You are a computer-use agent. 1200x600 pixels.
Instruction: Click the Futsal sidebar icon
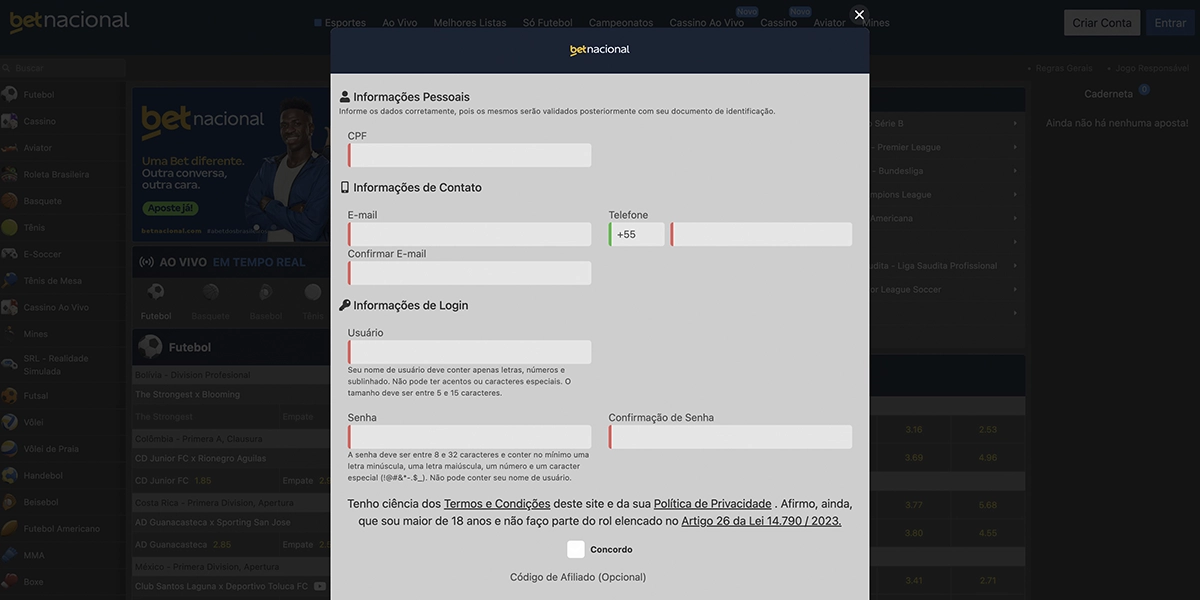pyautogui.click(x=10, y=395)
